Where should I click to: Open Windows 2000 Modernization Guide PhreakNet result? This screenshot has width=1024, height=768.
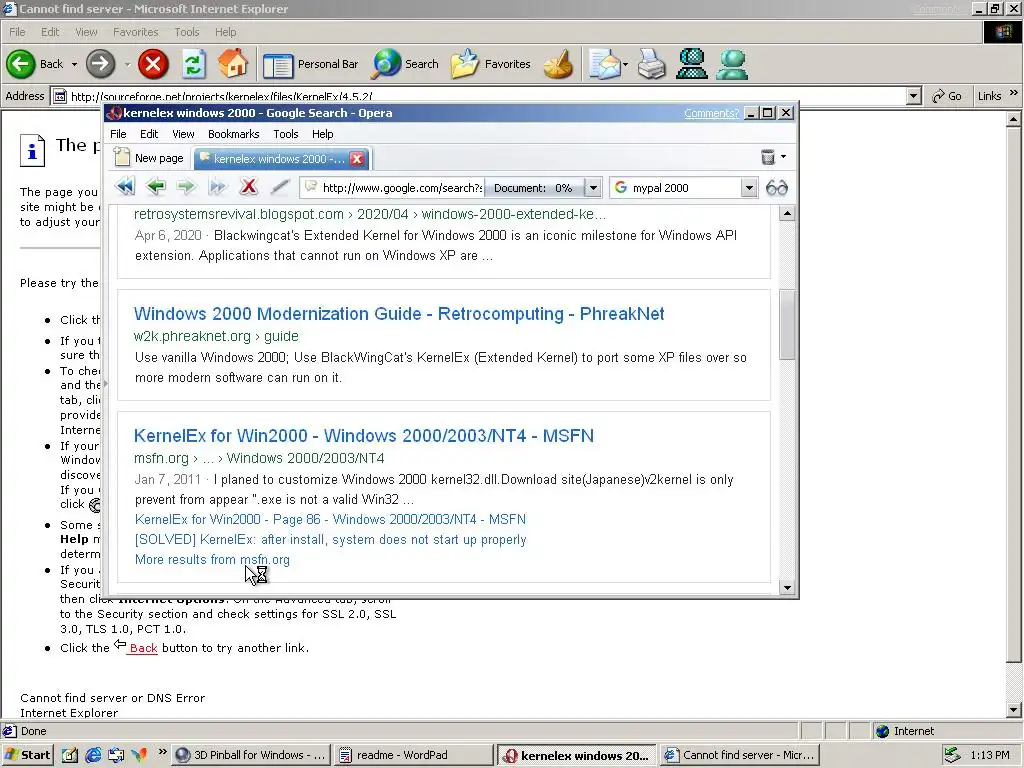click(x=398, y=313)
